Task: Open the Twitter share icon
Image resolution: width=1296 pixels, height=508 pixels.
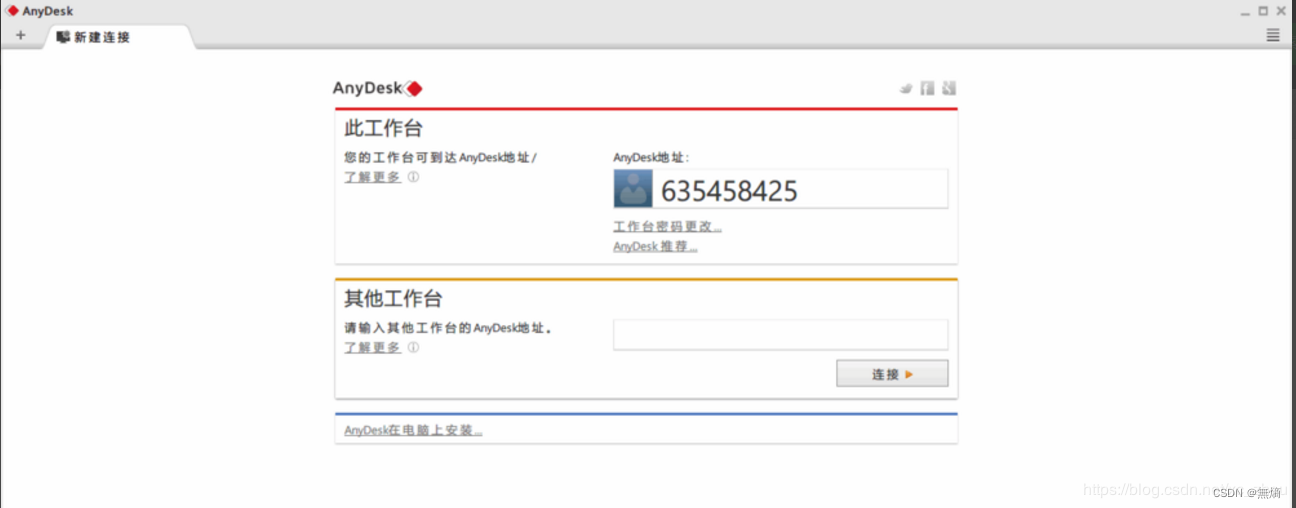Action: (x=906, y=88)
